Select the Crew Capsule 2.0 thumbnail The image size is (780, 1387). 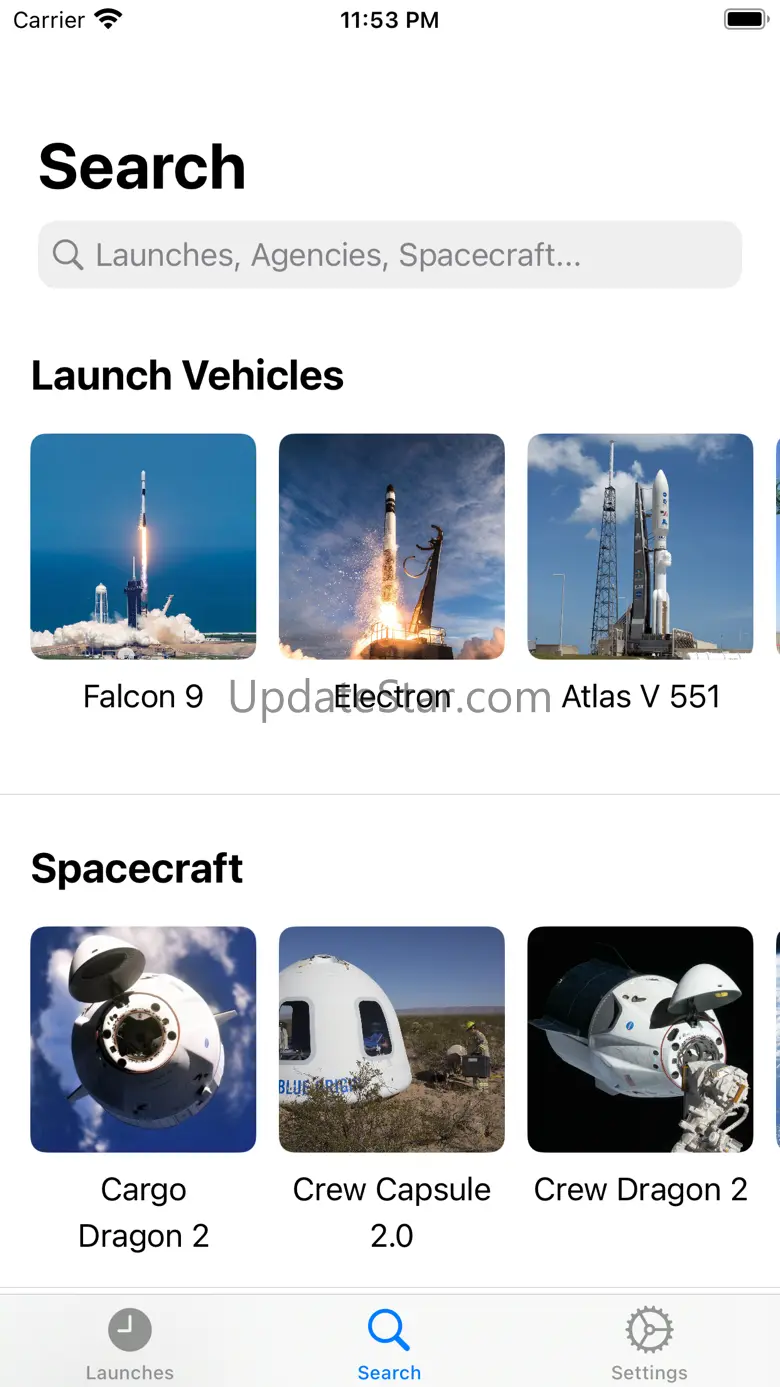click(x=391, y=1039)
